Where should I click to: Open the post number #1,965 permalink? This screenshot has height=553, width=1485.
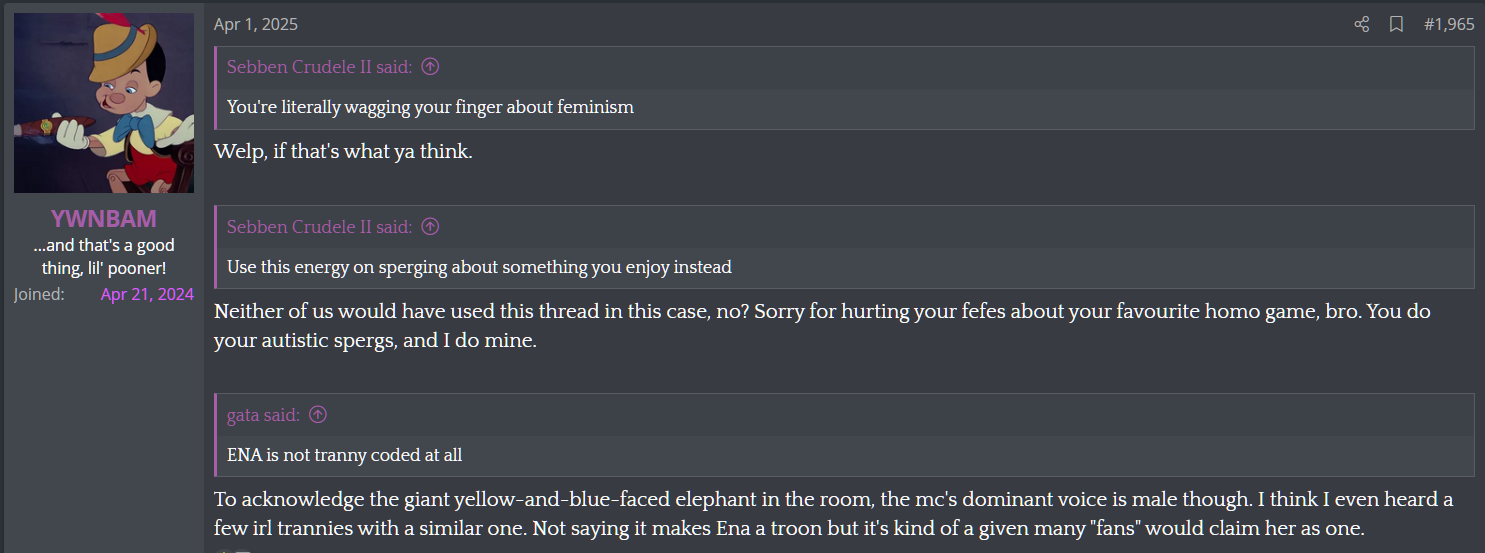(x=1449, y=24)
